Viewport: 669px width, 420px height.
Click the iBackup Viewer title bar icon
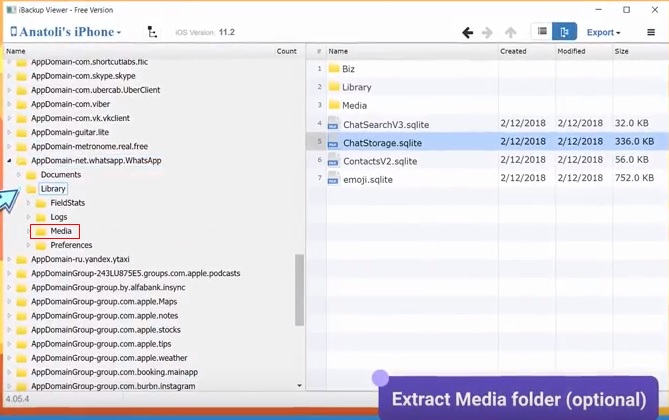pos(11,9)
